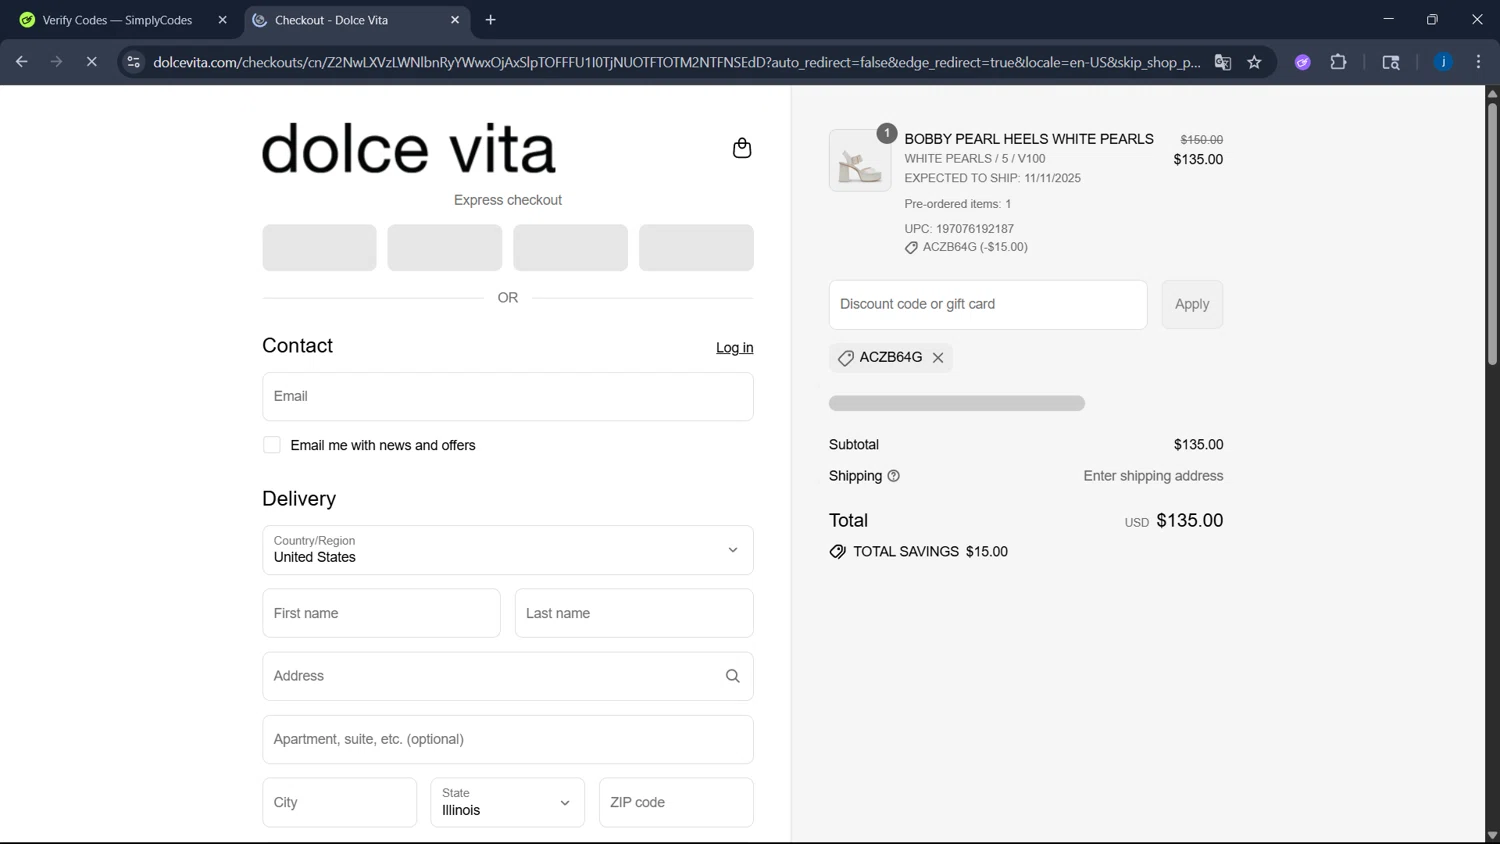Click the UPC: 197076192187 text
The image size is (1500, 844).
point(959,229)
